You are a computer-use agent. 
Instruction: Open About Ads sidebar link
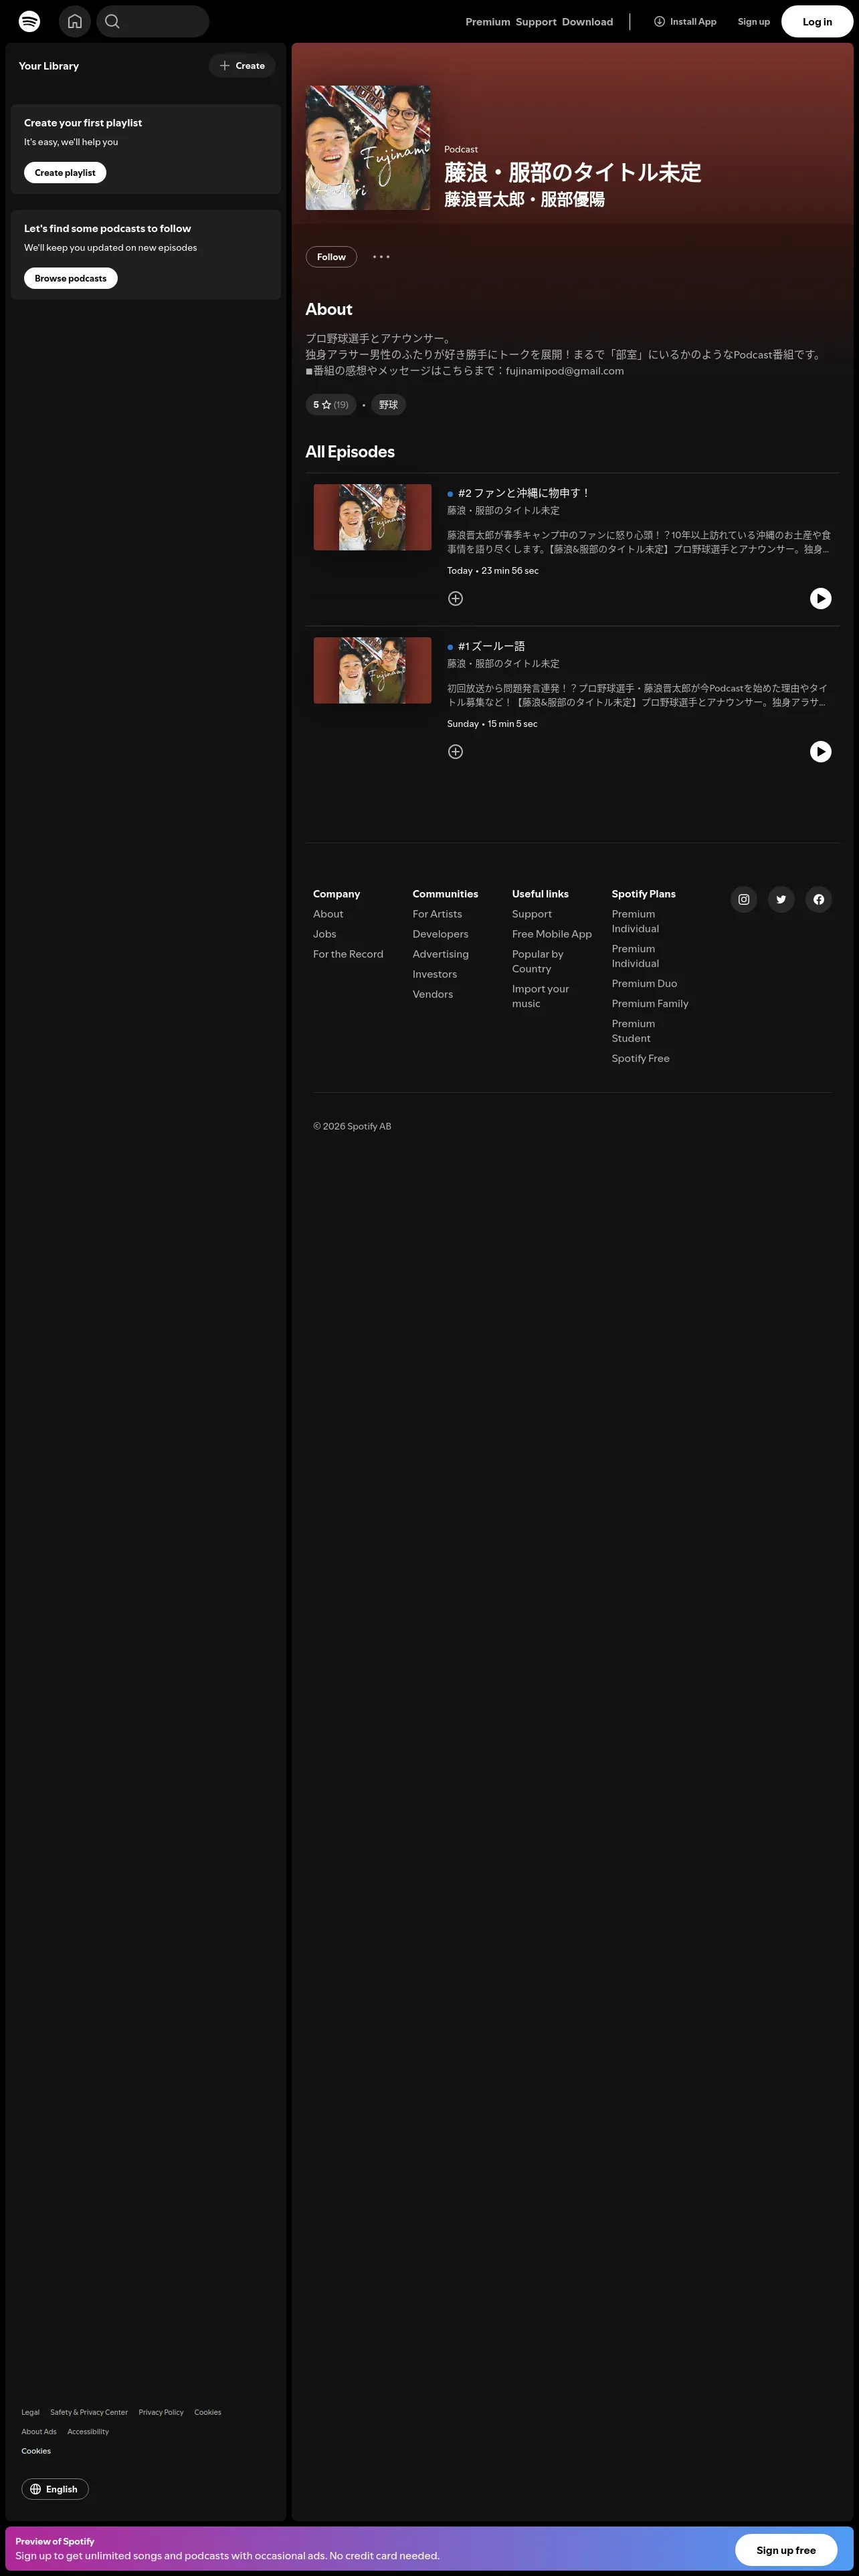(x=39, y=2431)
